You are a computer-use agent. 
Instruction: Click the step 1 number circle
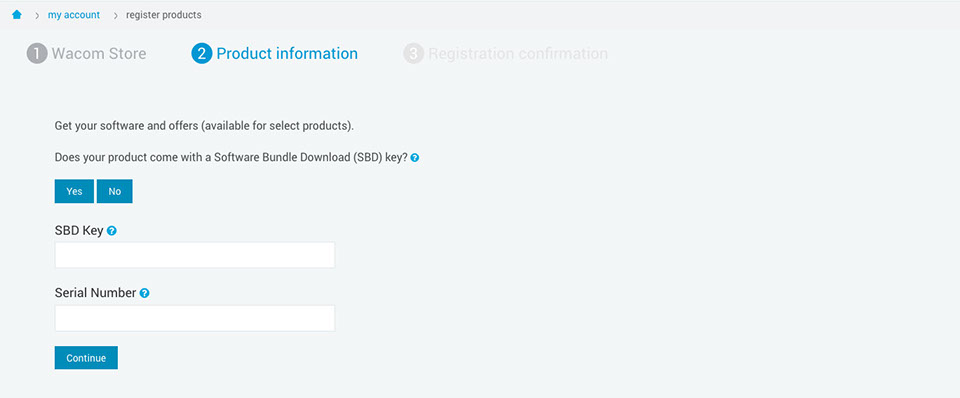tap(37, 54)
